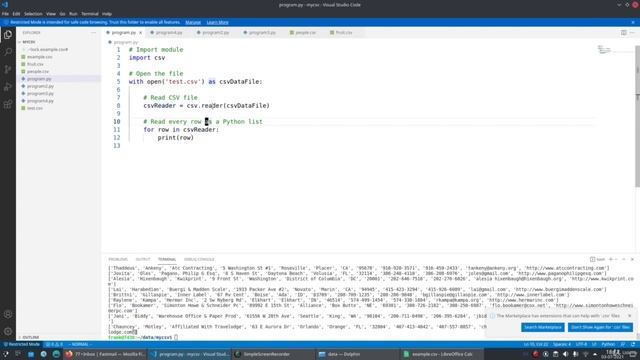Open fruit.csv in the explorer
Image resolution: width=640 pixels, height=360 pixels.
(x=35, y=64)
